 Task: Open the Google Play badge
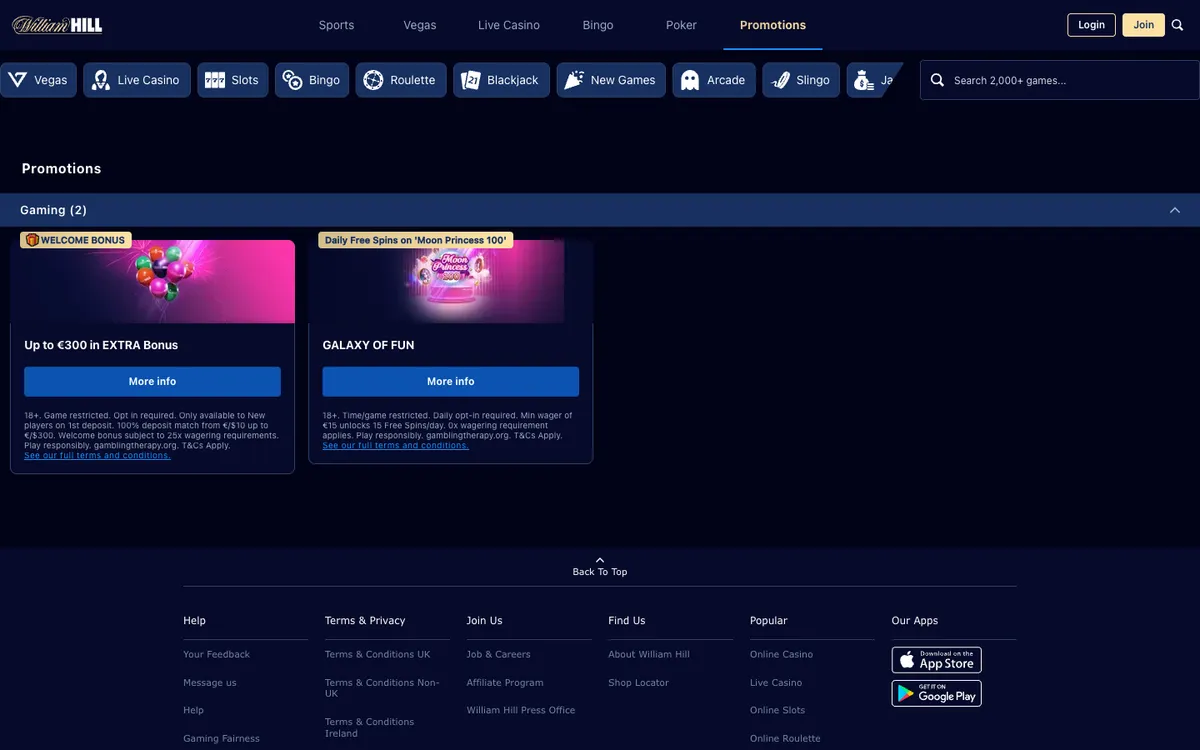point(936,693)
